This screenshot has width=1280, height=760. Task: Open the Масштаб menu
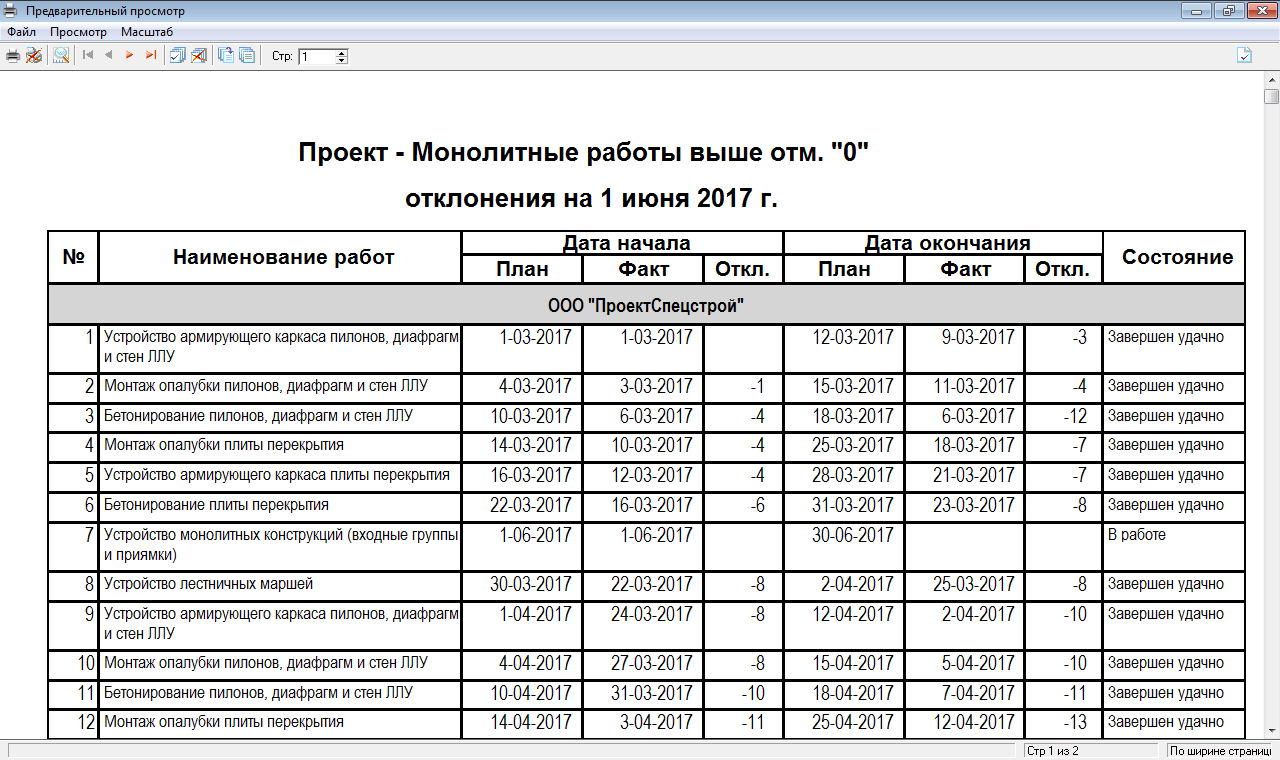tap(147, 32)
